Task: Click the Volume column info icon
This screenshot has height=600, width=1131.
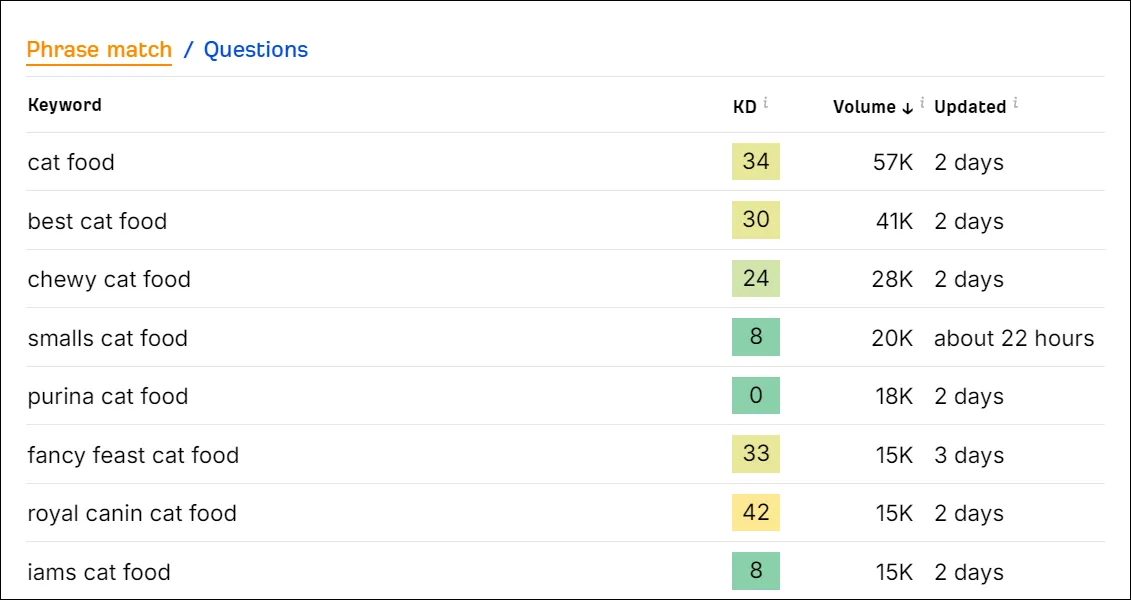Action: (x=922, y=103)
